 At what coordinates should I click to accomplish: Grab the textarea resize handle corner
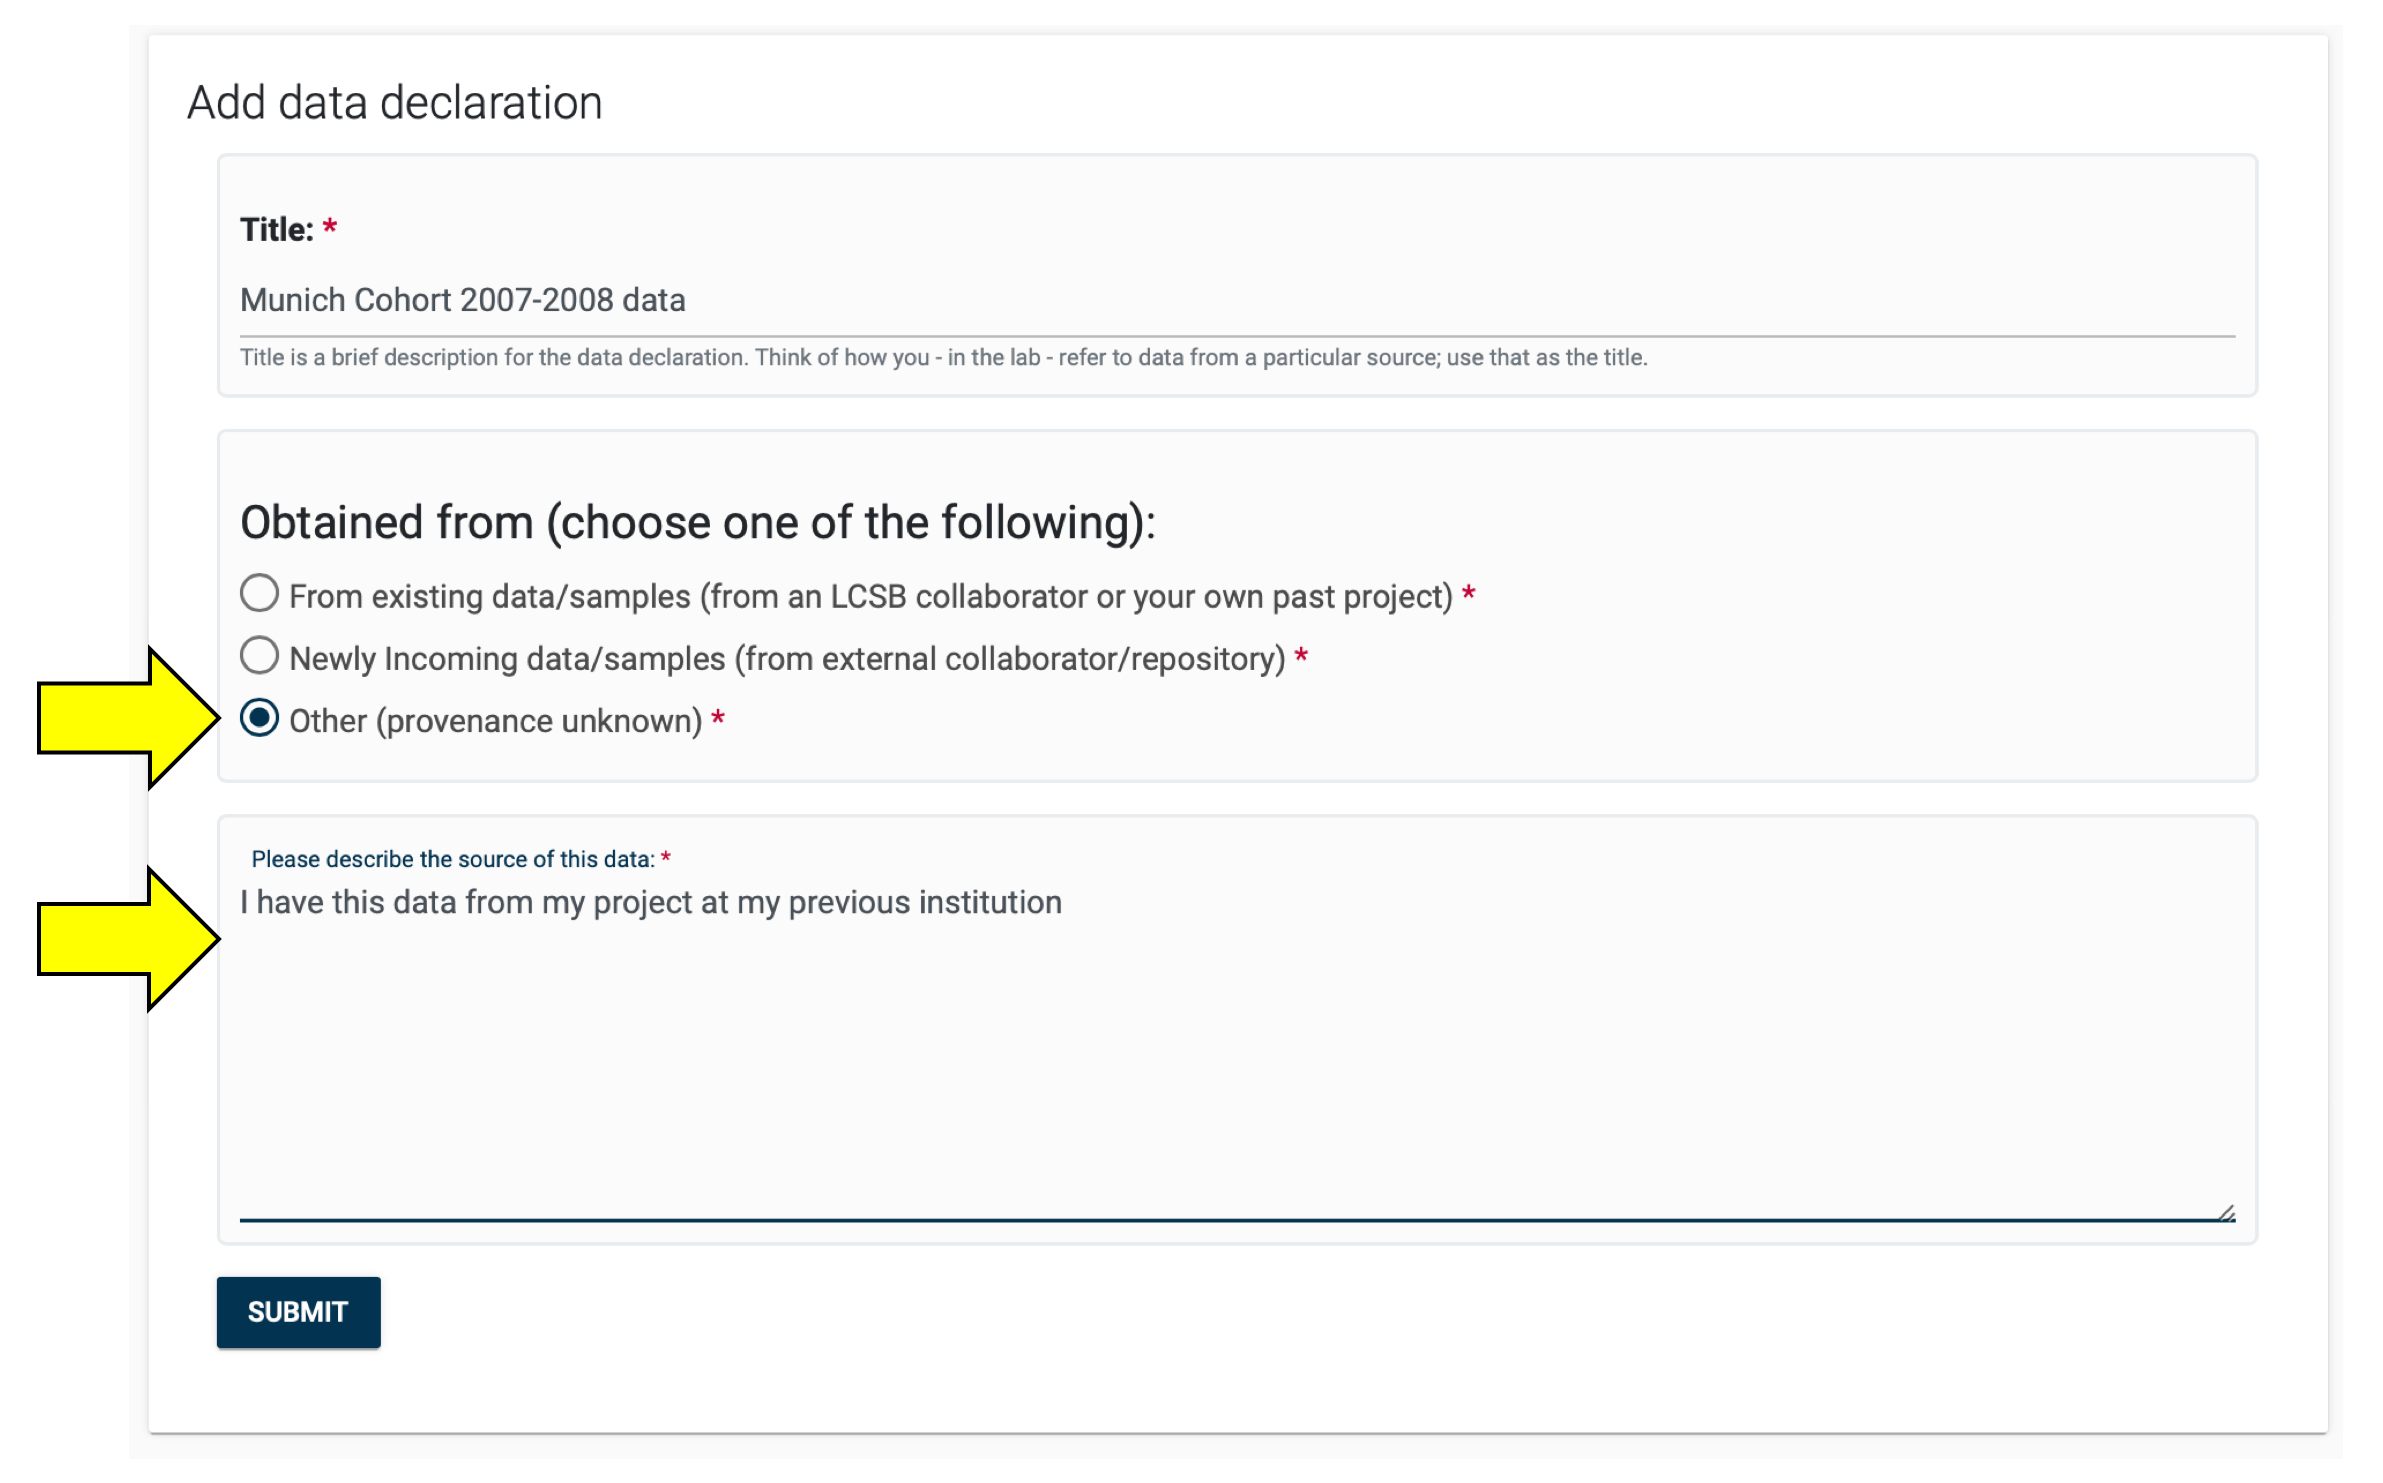click(2226, 1213)
